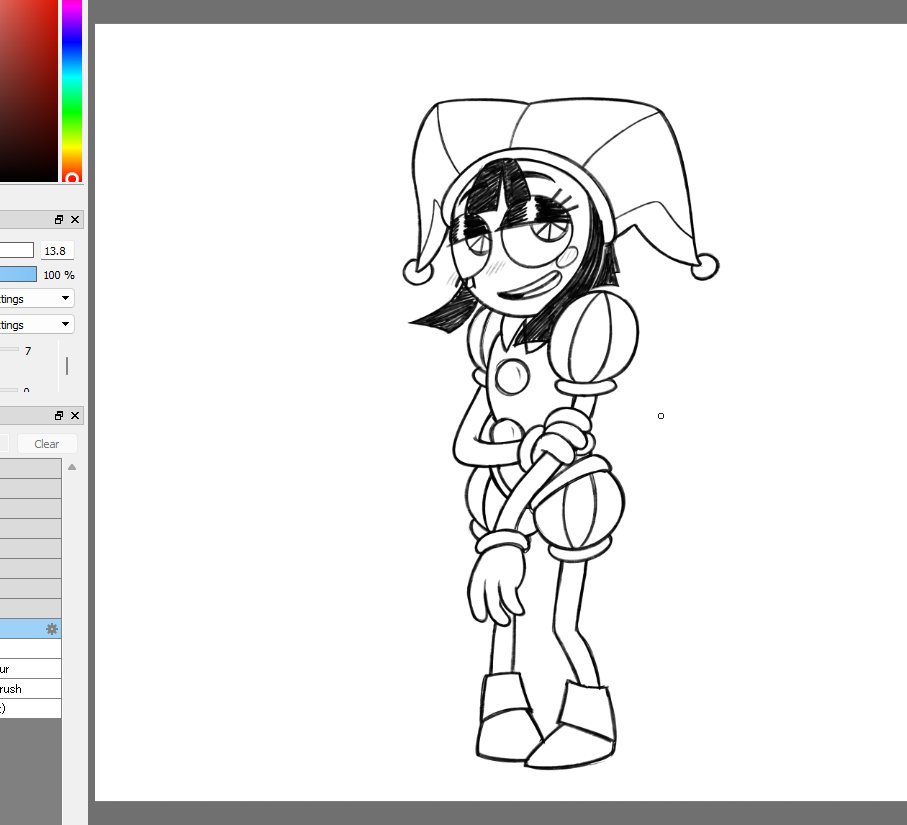Screen dimensions: 907x825
Task: Click the brush list scroll-up arrow
Action: coord(72,467)
